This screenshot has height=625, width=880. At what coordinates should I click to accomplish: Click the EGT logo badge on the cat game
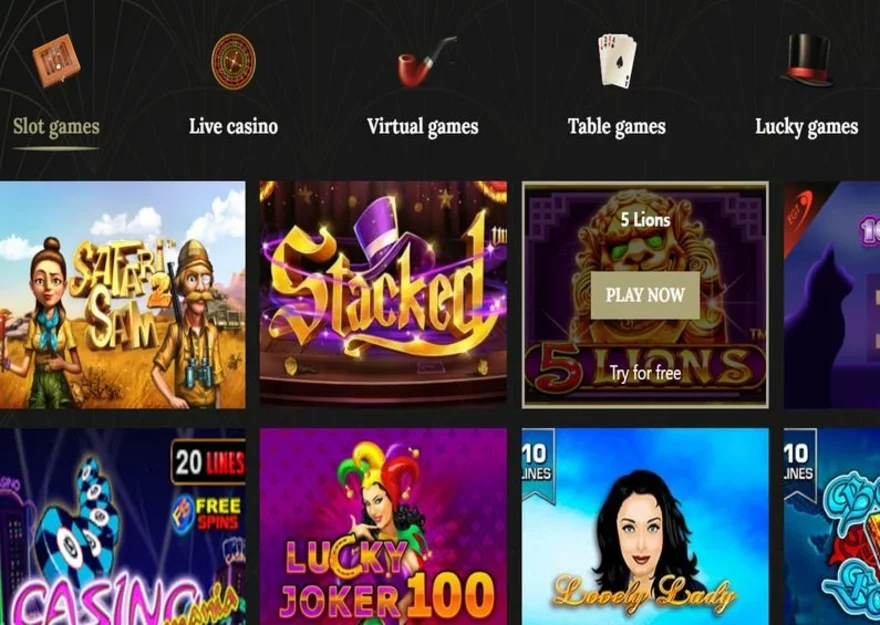click(798, 215)
